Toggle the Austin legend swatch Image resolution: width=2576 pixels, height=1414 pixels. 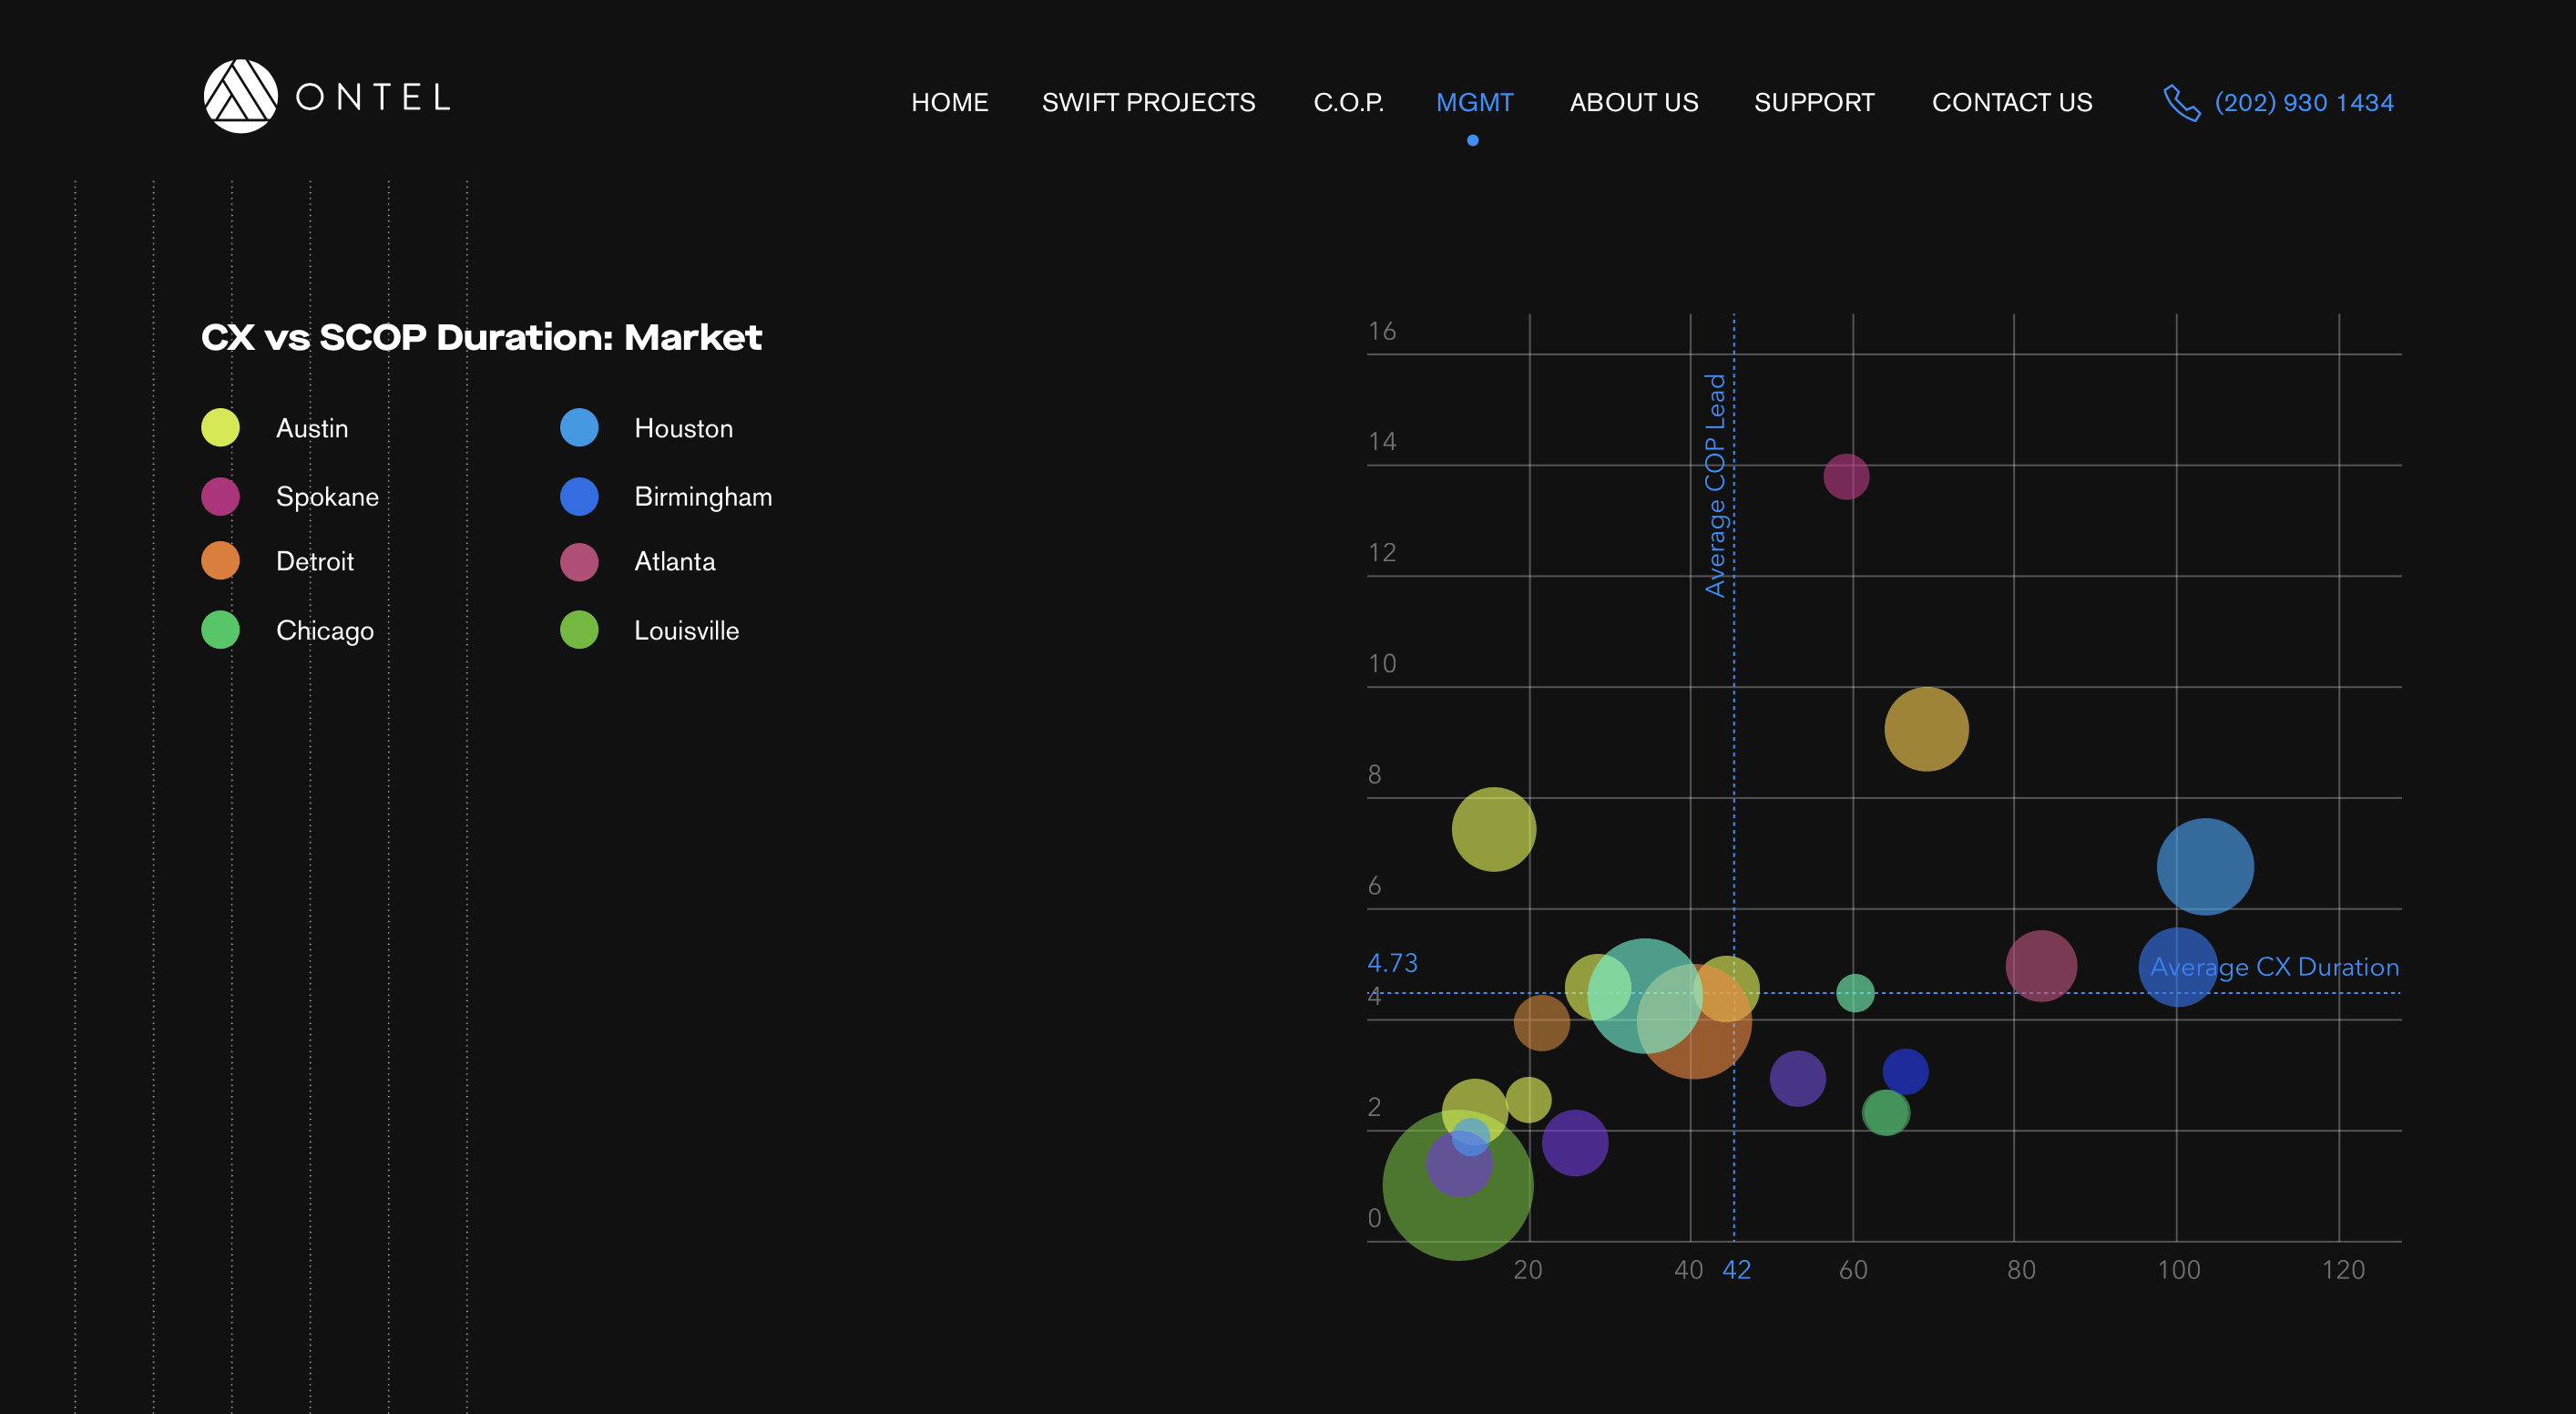(x=220, y=428)
